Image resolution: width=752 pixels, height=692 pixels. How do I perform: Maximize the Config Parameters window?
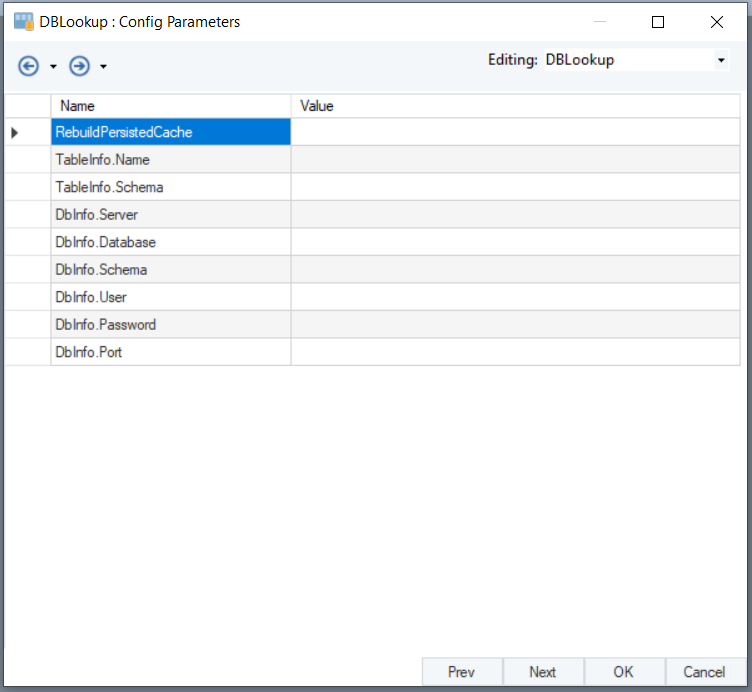(x=658, y=22)
